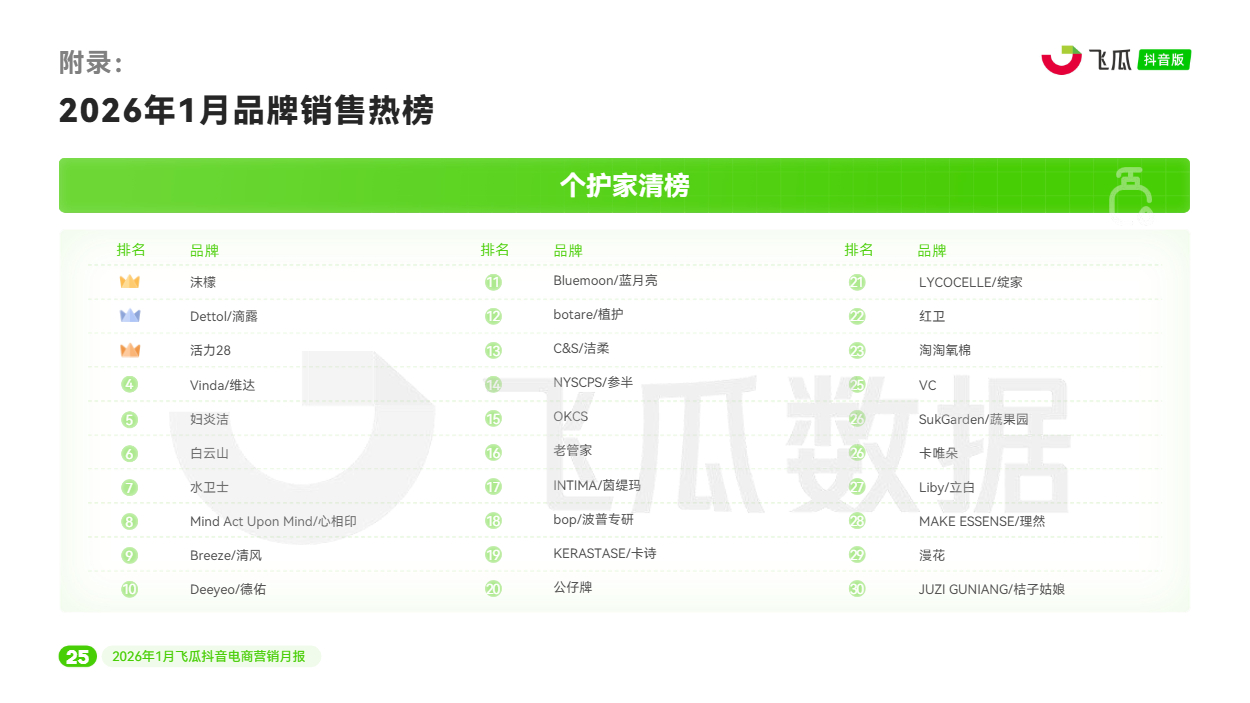
Task: Select the rank 11 badge beside Bluemoon/蓝月亮
Action: (x=493, y=282)
